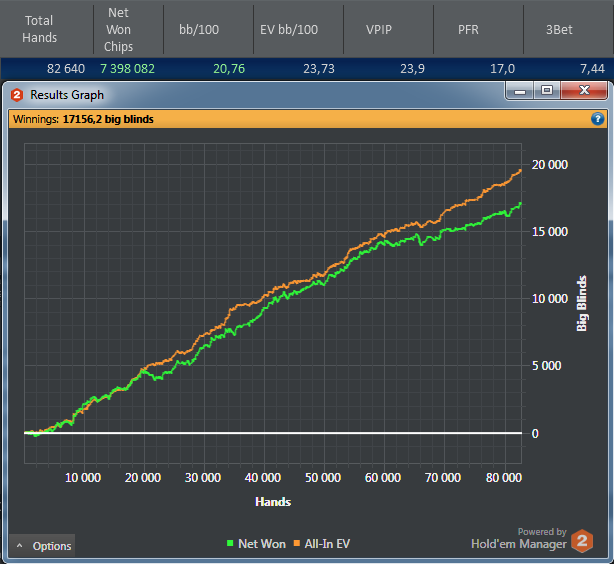Click the 30 000 x-axis label
Screen dimensions: 614x564
coord(203,478)
